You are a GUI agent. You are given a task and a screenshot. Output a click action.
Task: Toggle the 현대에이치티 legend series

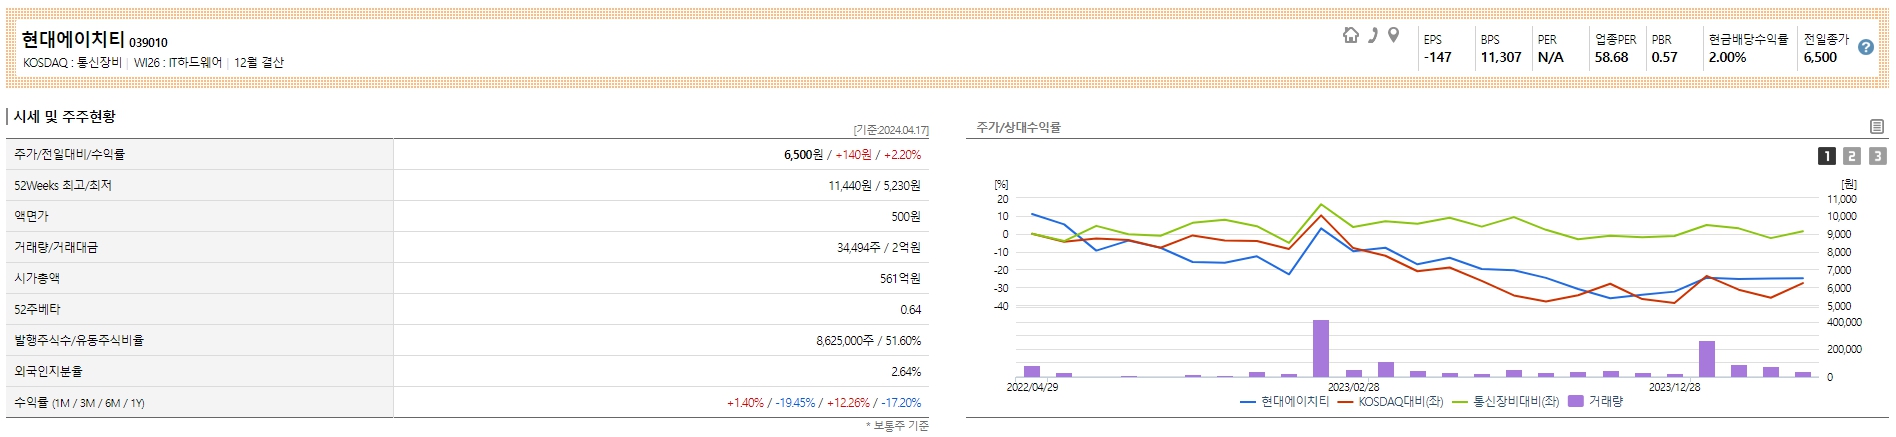[x=1285, y=401]
